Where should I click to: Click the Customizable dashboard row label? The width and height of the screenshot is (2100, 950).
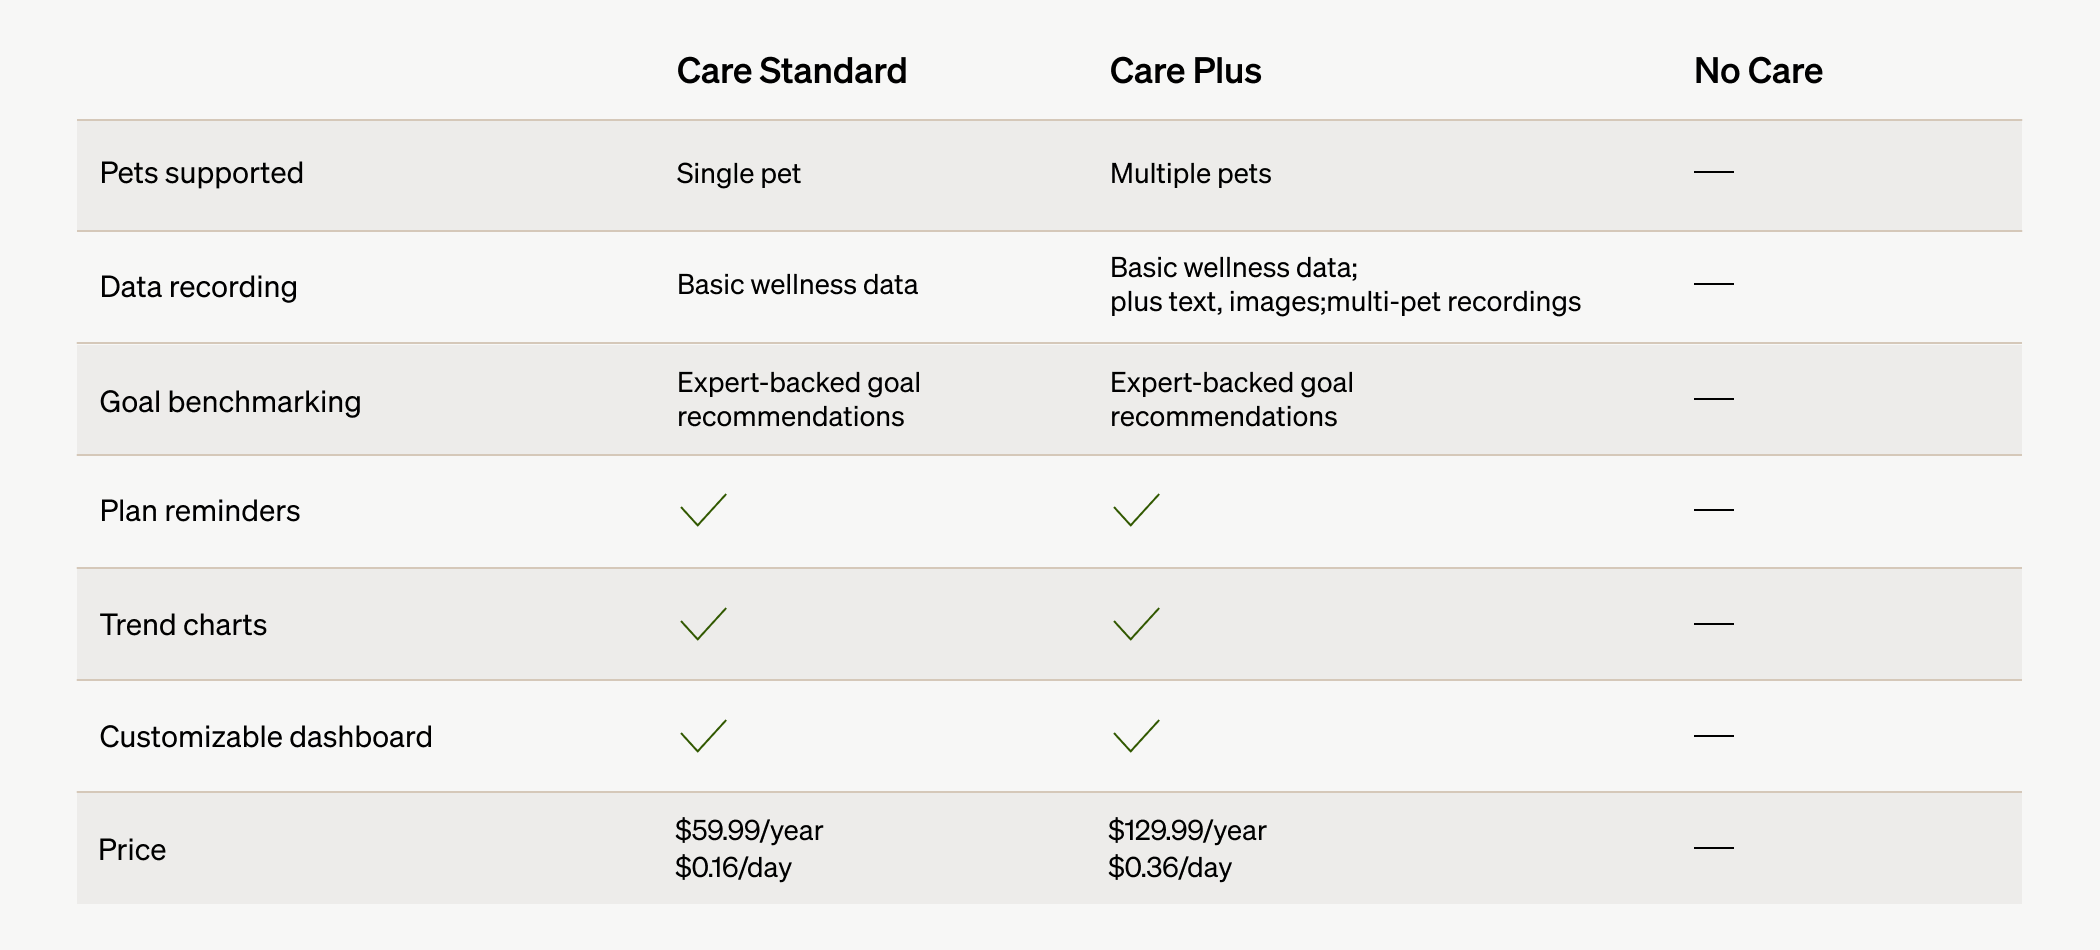point(266,737)
